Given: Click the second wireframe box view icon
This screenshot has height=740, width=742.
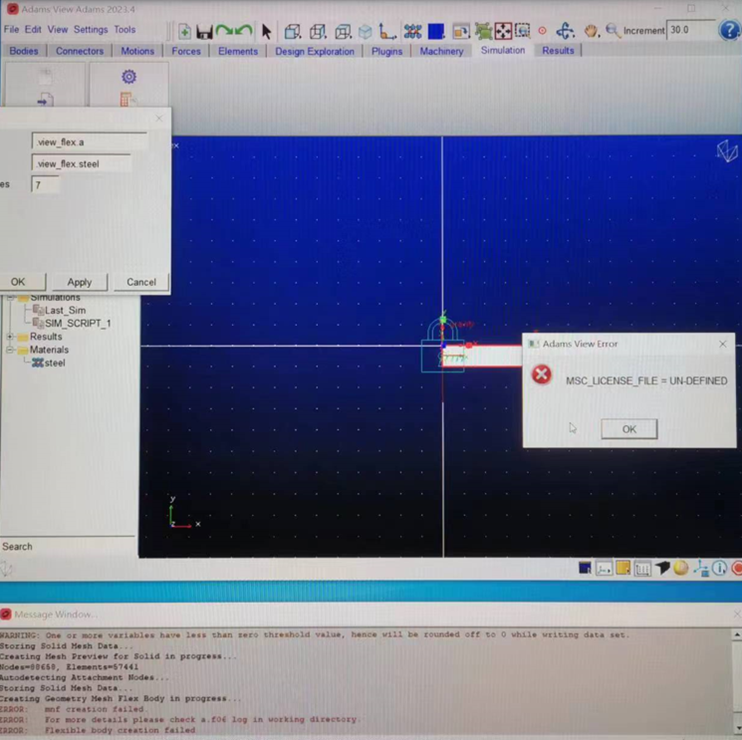Looking at the screenshot, I should pos(318,32).
